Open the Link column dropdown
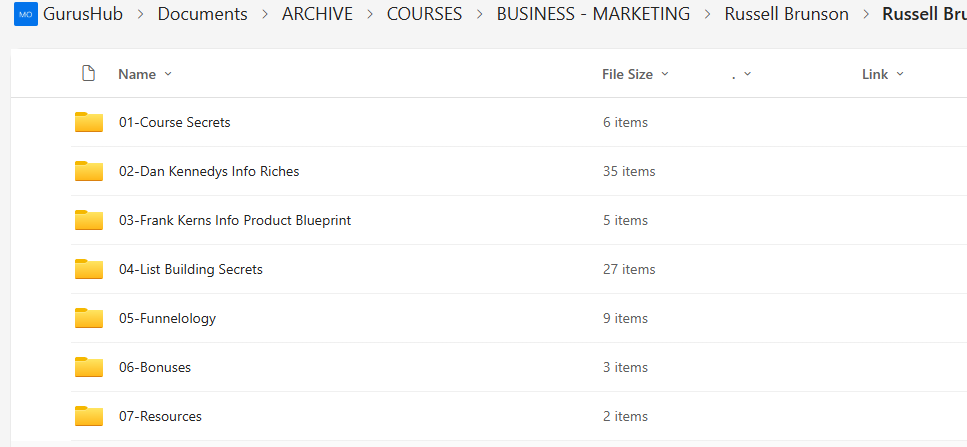967x447 pixels. coord(882,74)
